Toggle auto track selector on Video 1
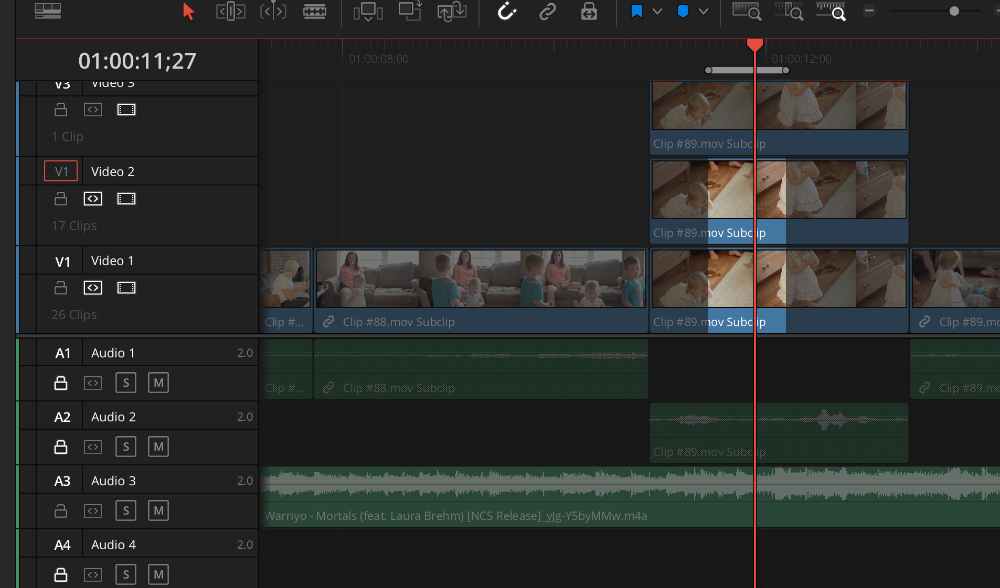 93,288
